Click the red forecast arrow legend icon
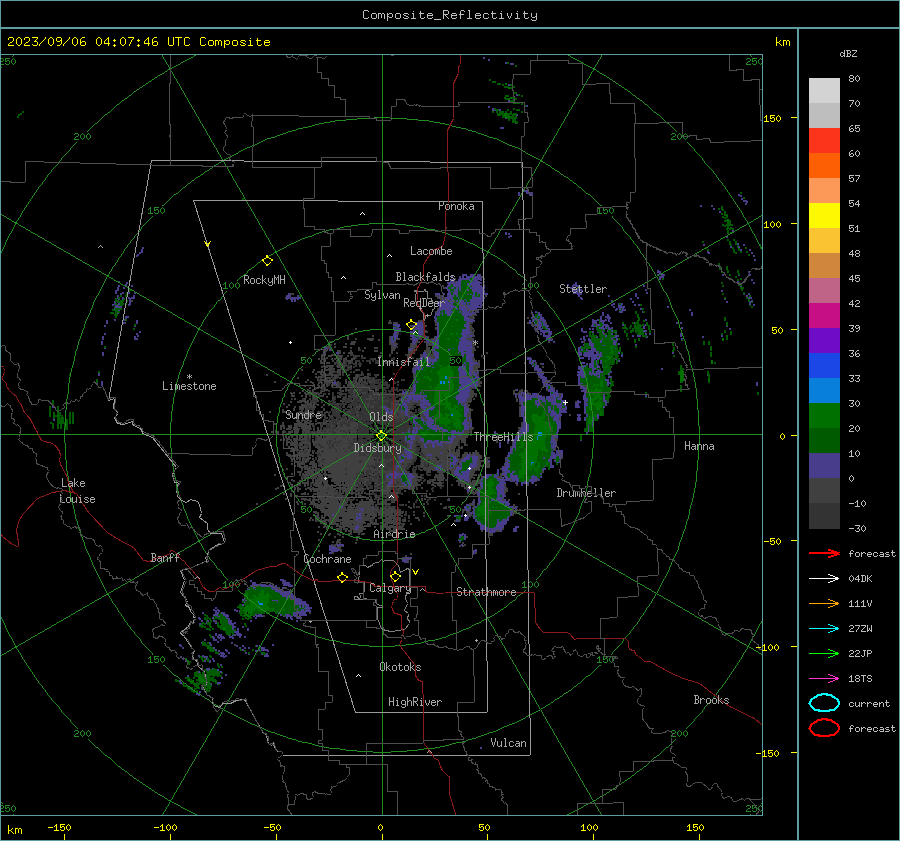 point(824,553)
